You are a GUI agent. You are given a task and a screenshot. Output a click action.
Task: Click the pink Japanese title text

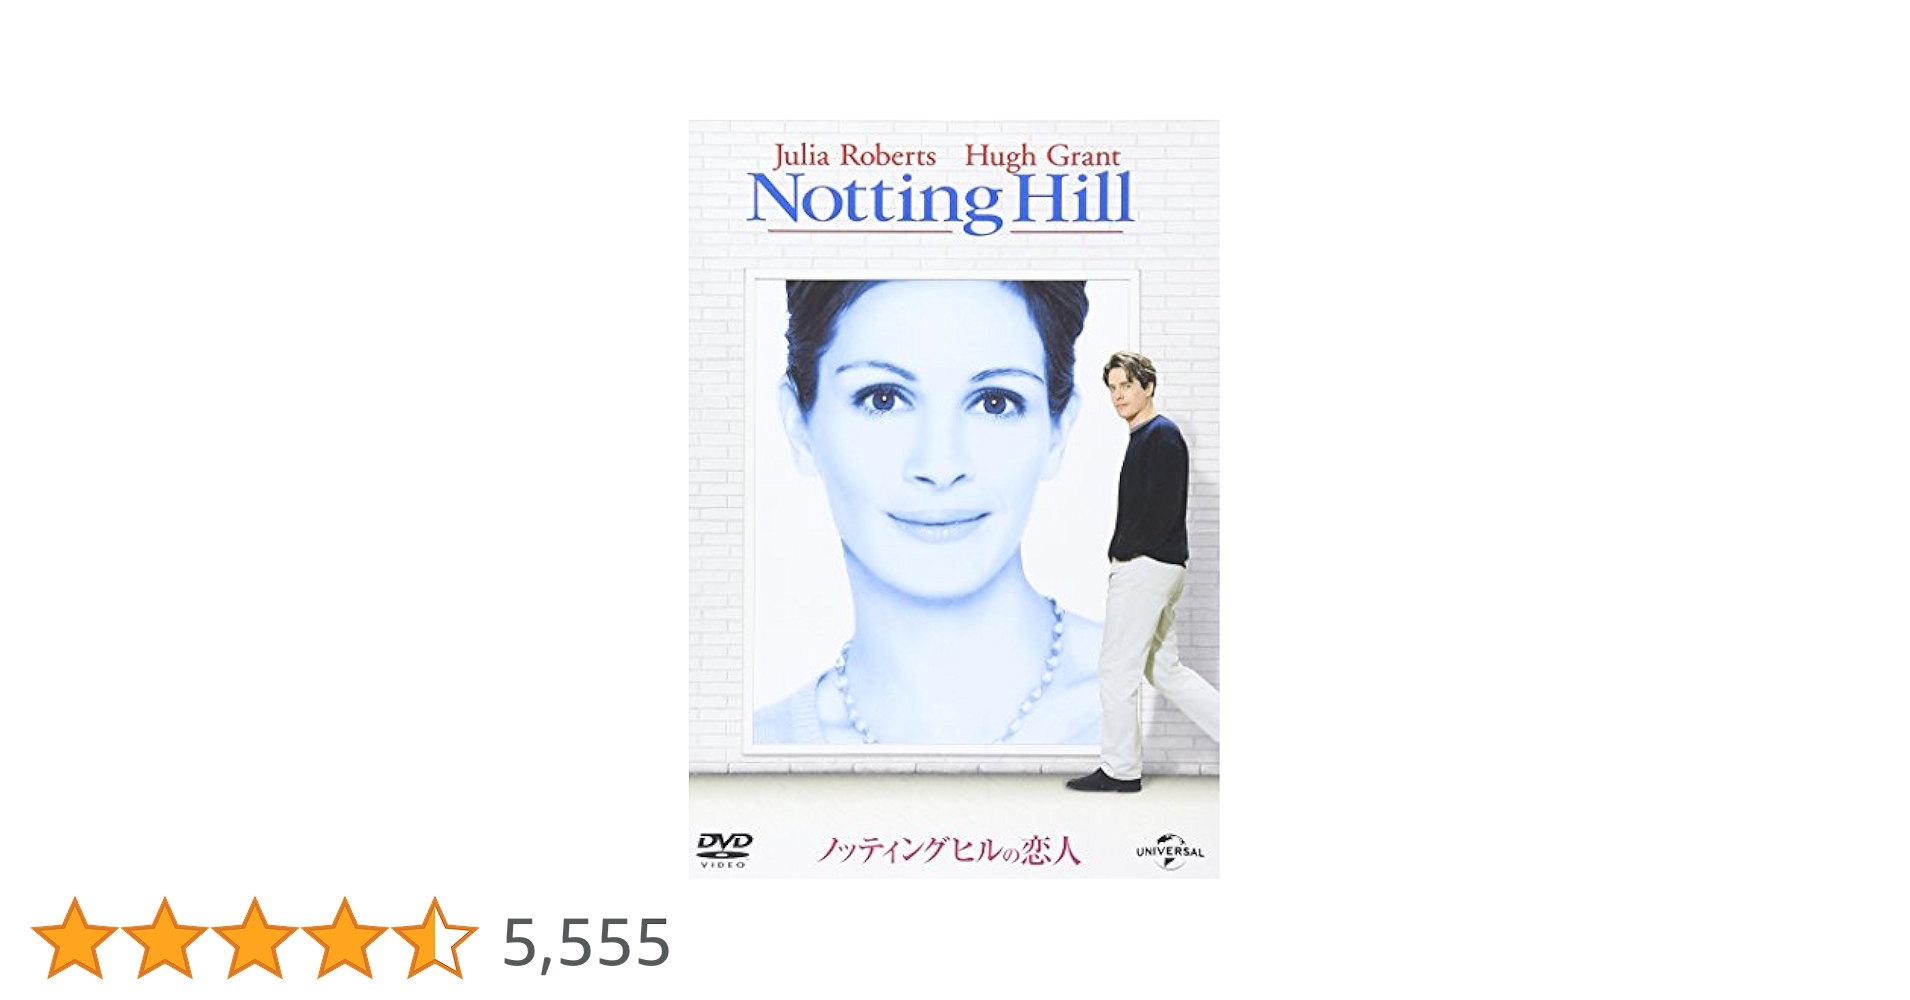coord(948,850)
